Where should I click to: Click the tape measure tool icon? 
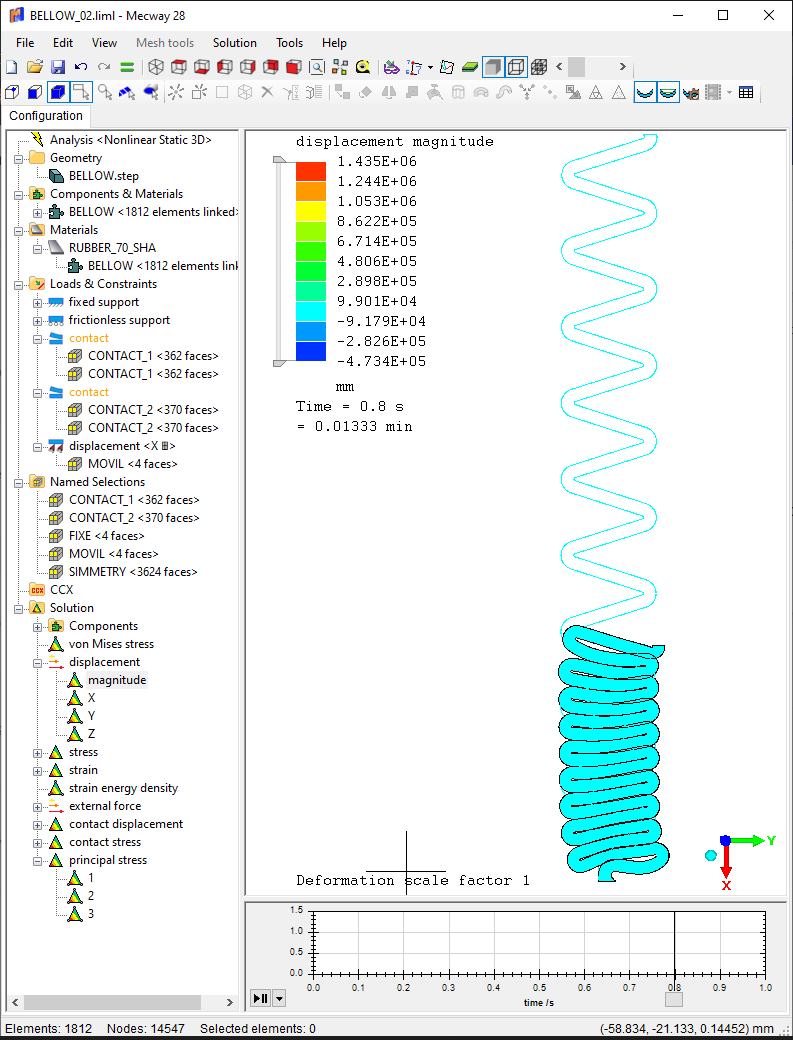tap(362, 67)
